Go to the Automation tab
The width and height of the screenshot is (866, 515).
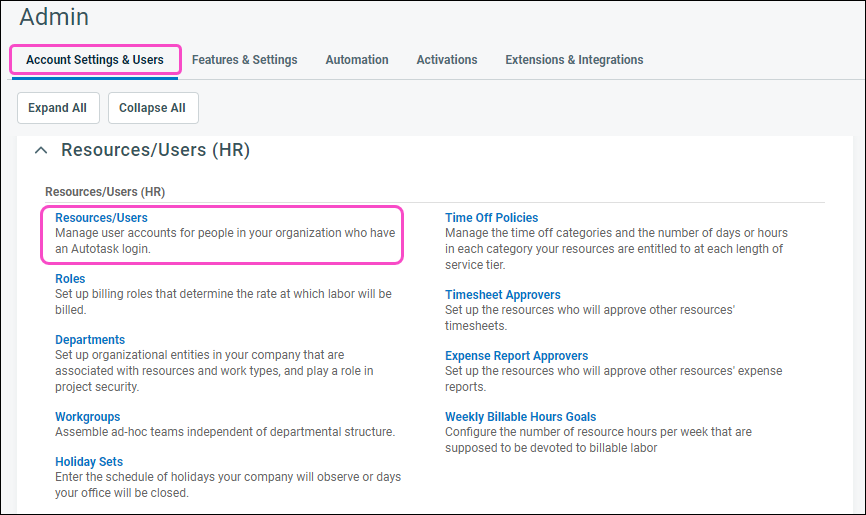357,60
